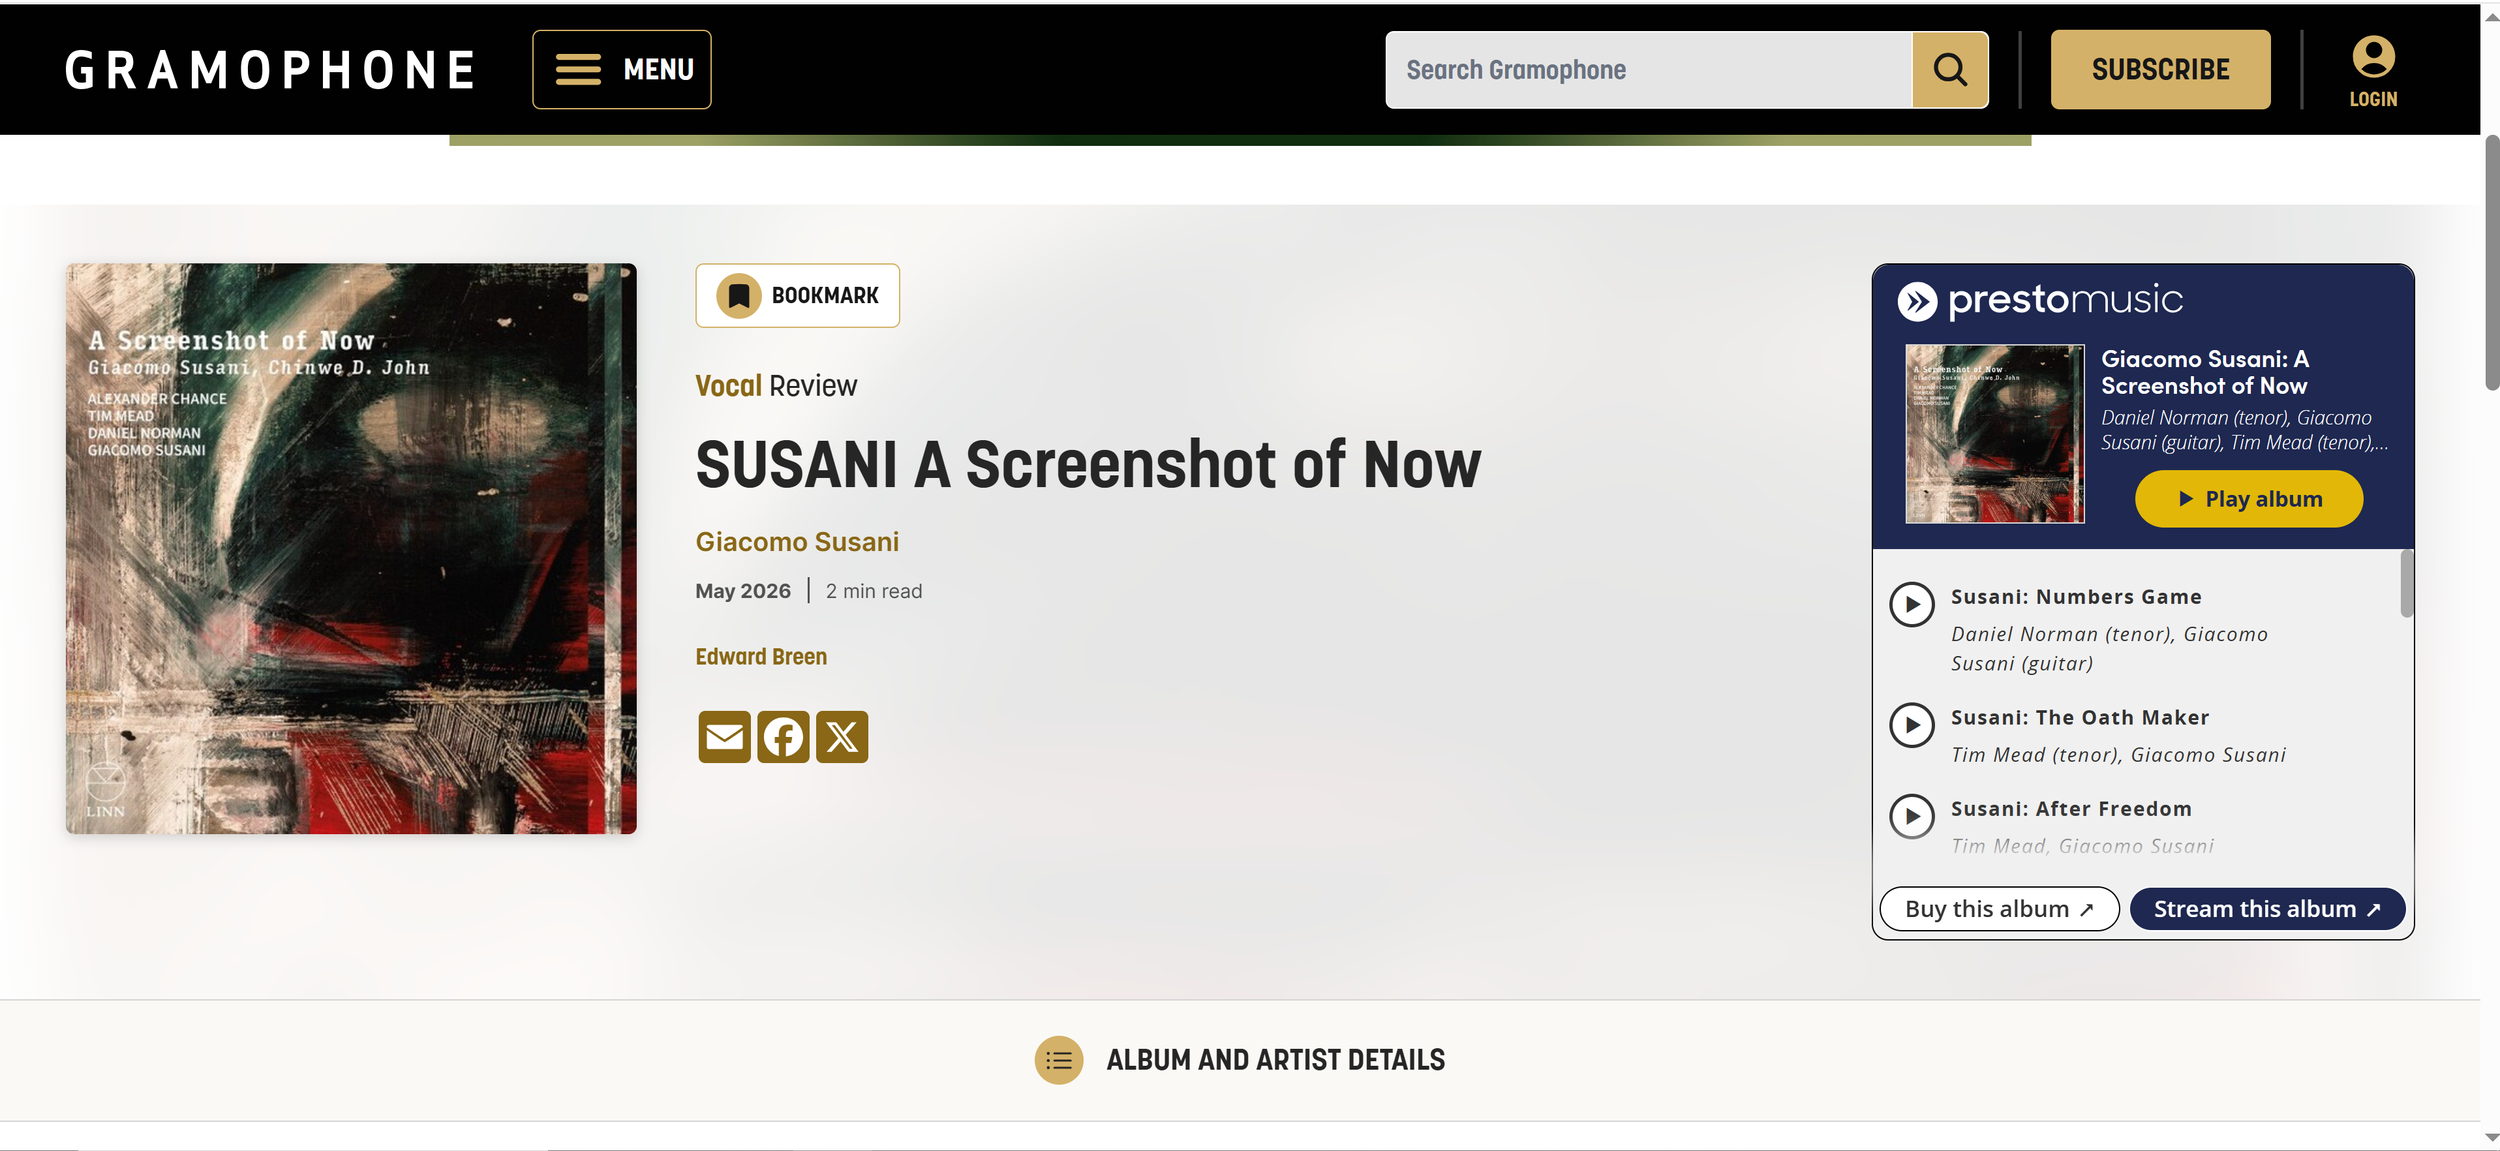The height and width of the screenshot is (1151, 2500).
Task: Click the large album cover image
Action: click(351, 548)
